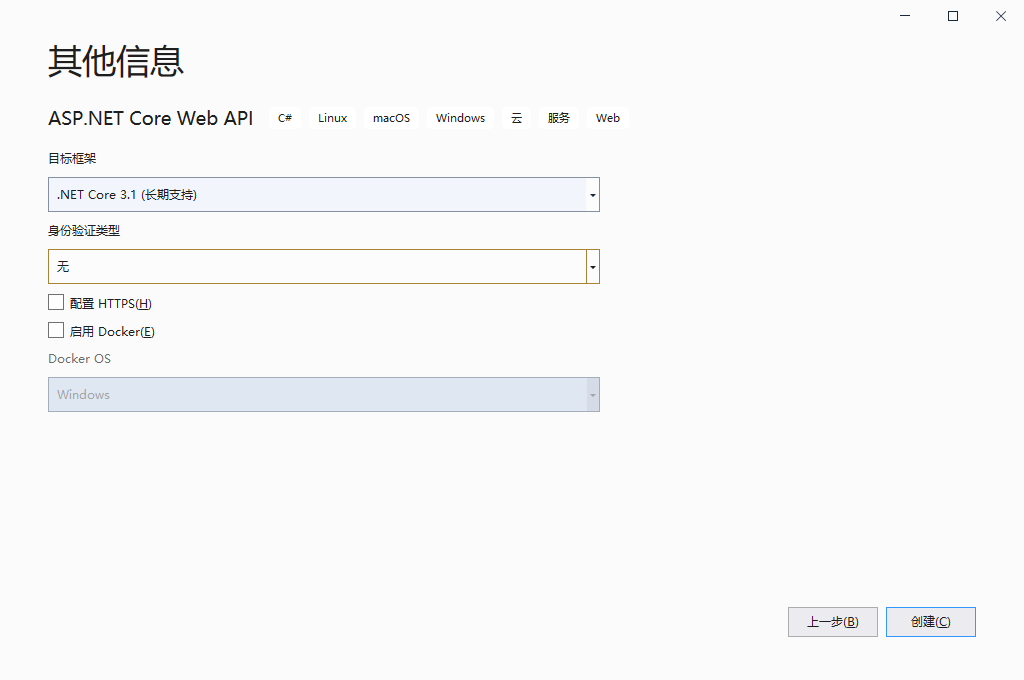Click the Docker OS label
The width and height of the screenshot is (1024, 680).
coord(80,359)
